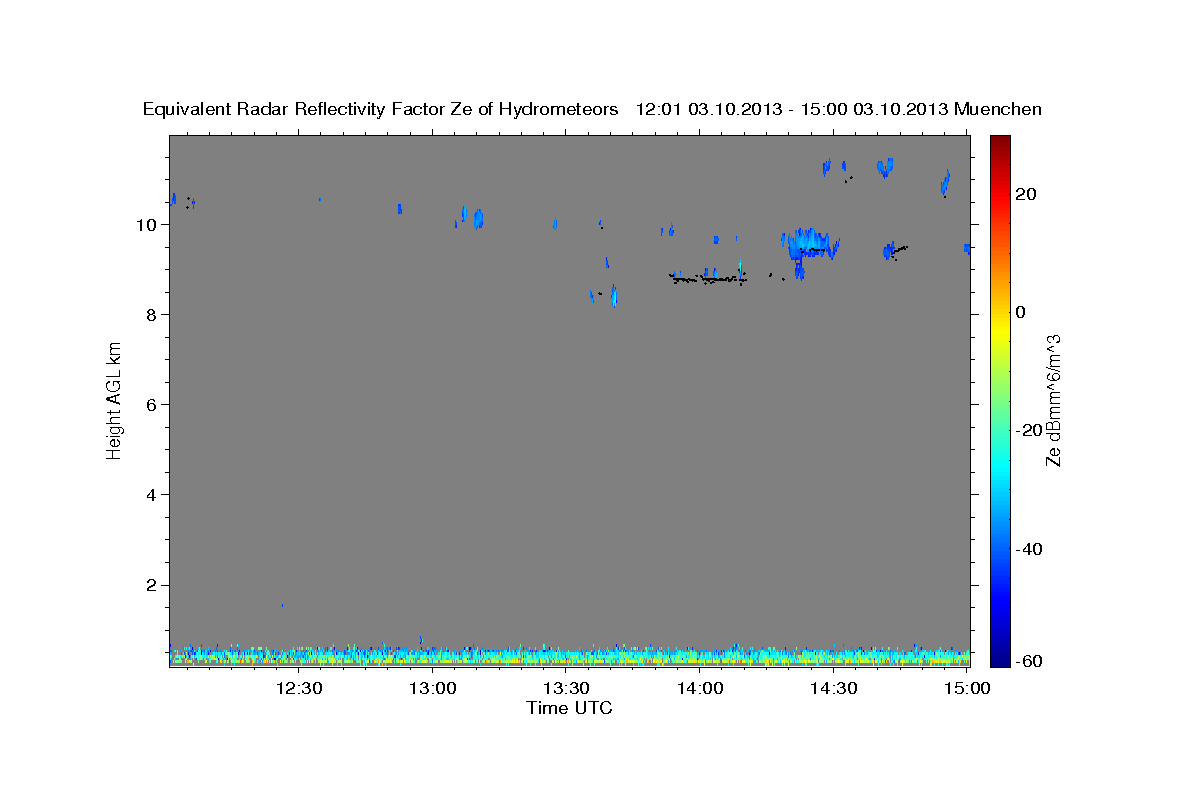
Task: Pick the dark blue bottom of the colorbar
Action: click(x=1000, y=658)
